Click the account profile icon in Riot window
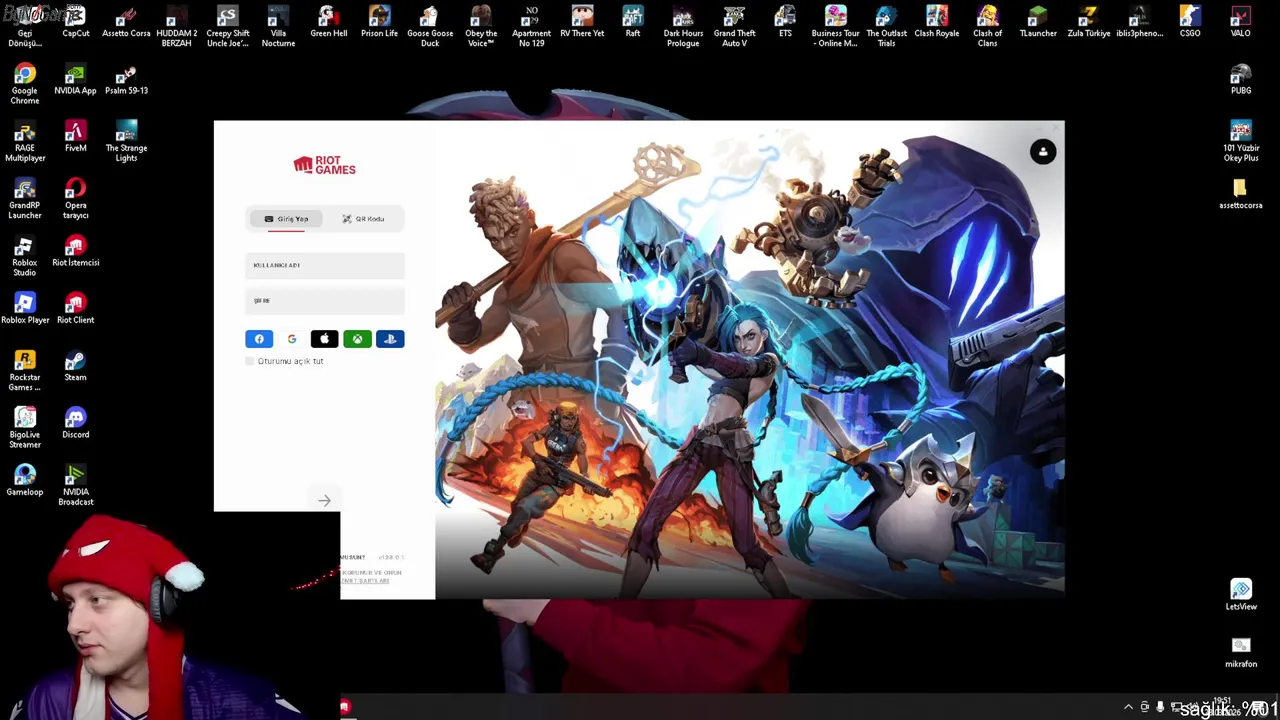Viewport: 1280px width, 720px height. pyautogui.click(x=1043, y=152)
